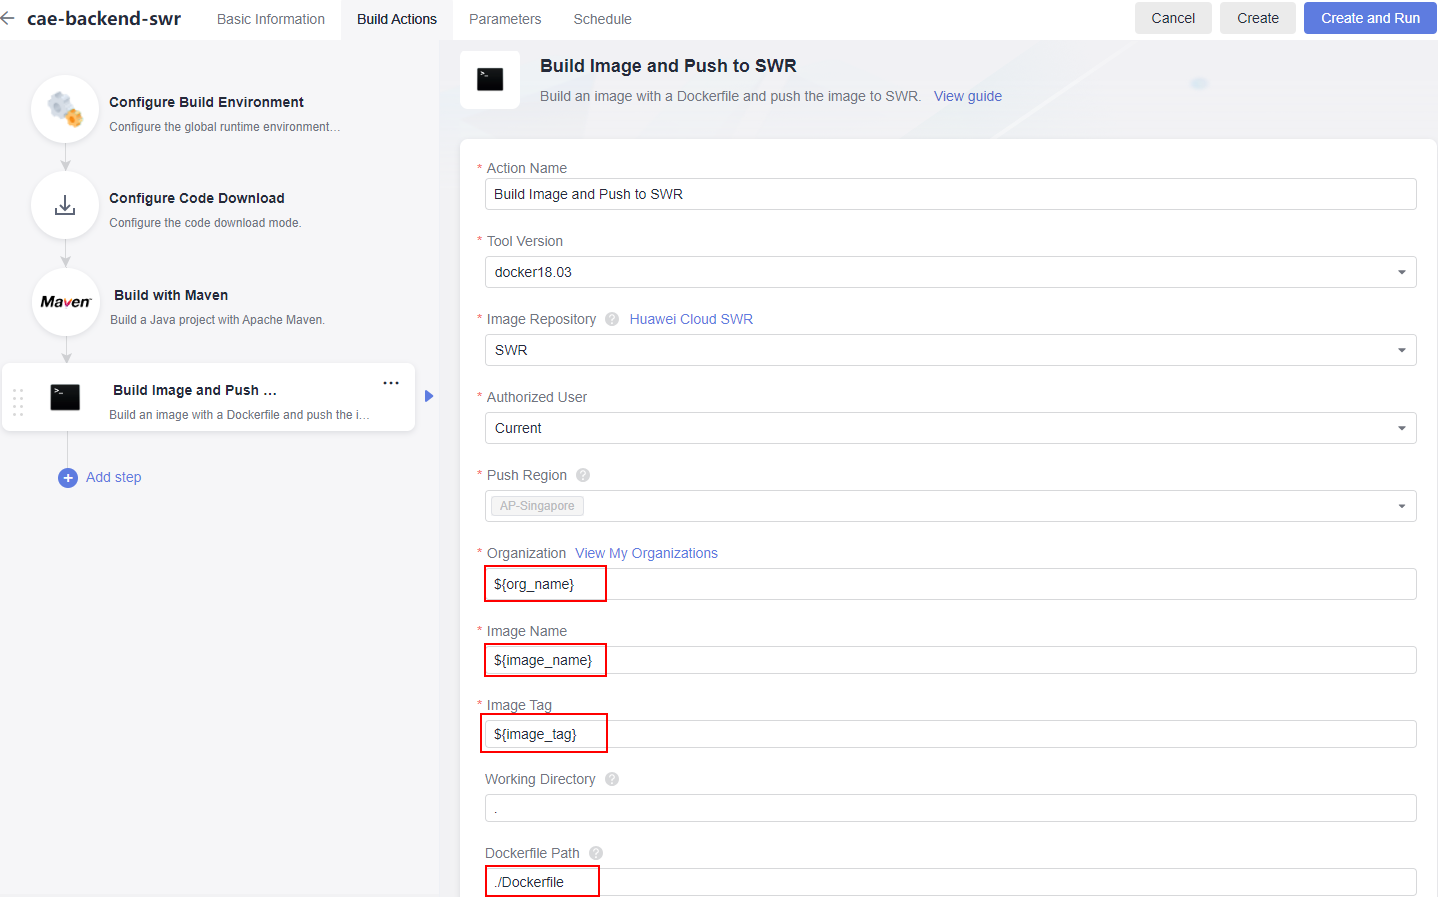Open the Push Region help icon
Screen dimensions: 1438x897
coord(583,475)
